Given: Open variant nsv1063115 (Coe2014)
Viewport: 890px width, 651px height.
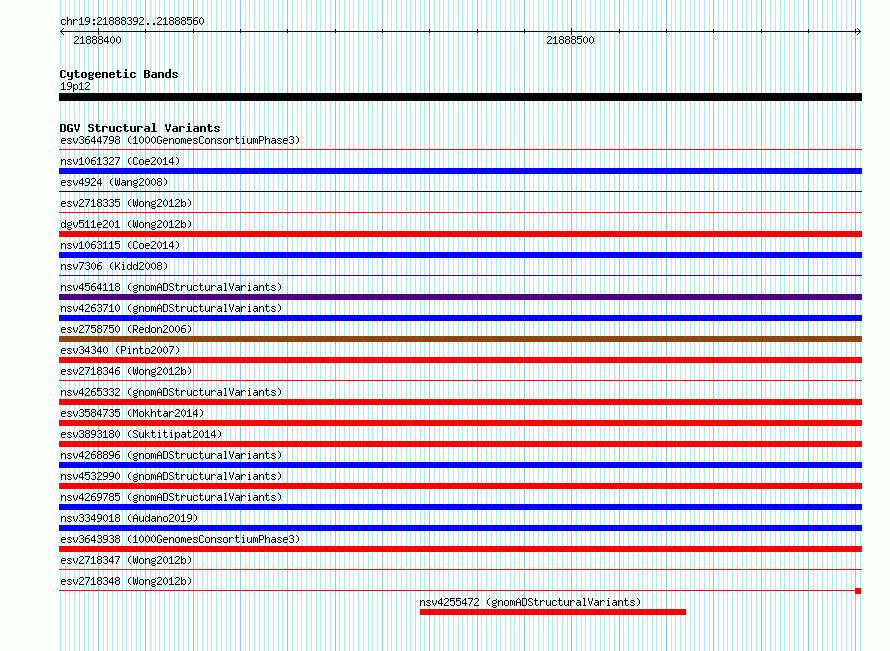Looking at the screenshot, I should coord(120,245).
